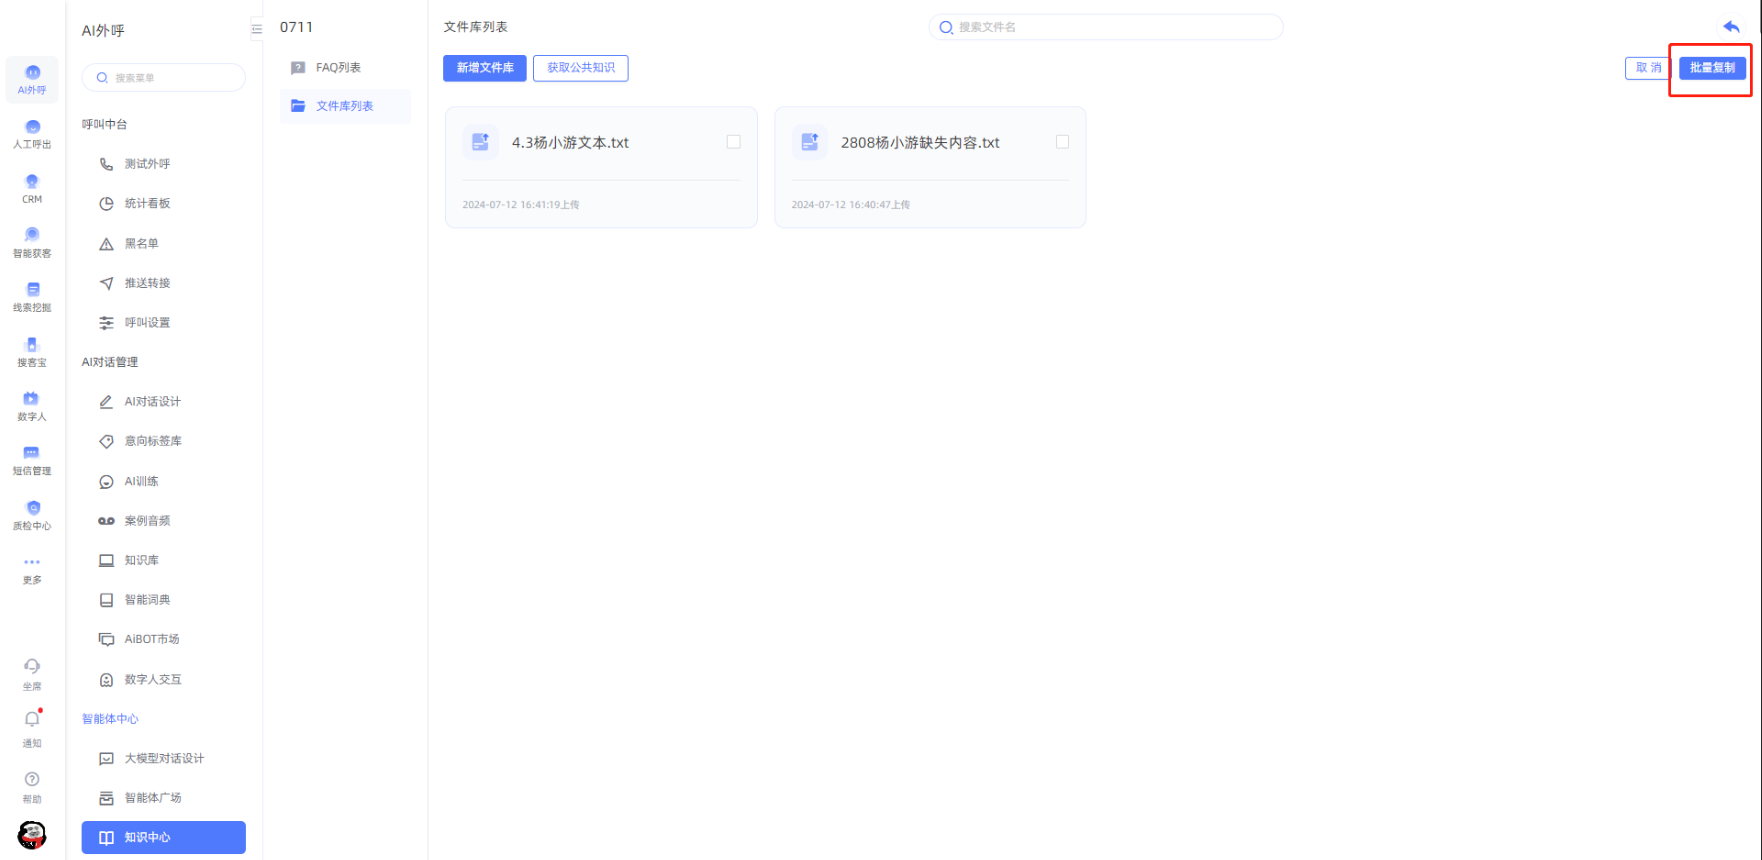Click the user avatar at bottom left

[x=32, y=834]
